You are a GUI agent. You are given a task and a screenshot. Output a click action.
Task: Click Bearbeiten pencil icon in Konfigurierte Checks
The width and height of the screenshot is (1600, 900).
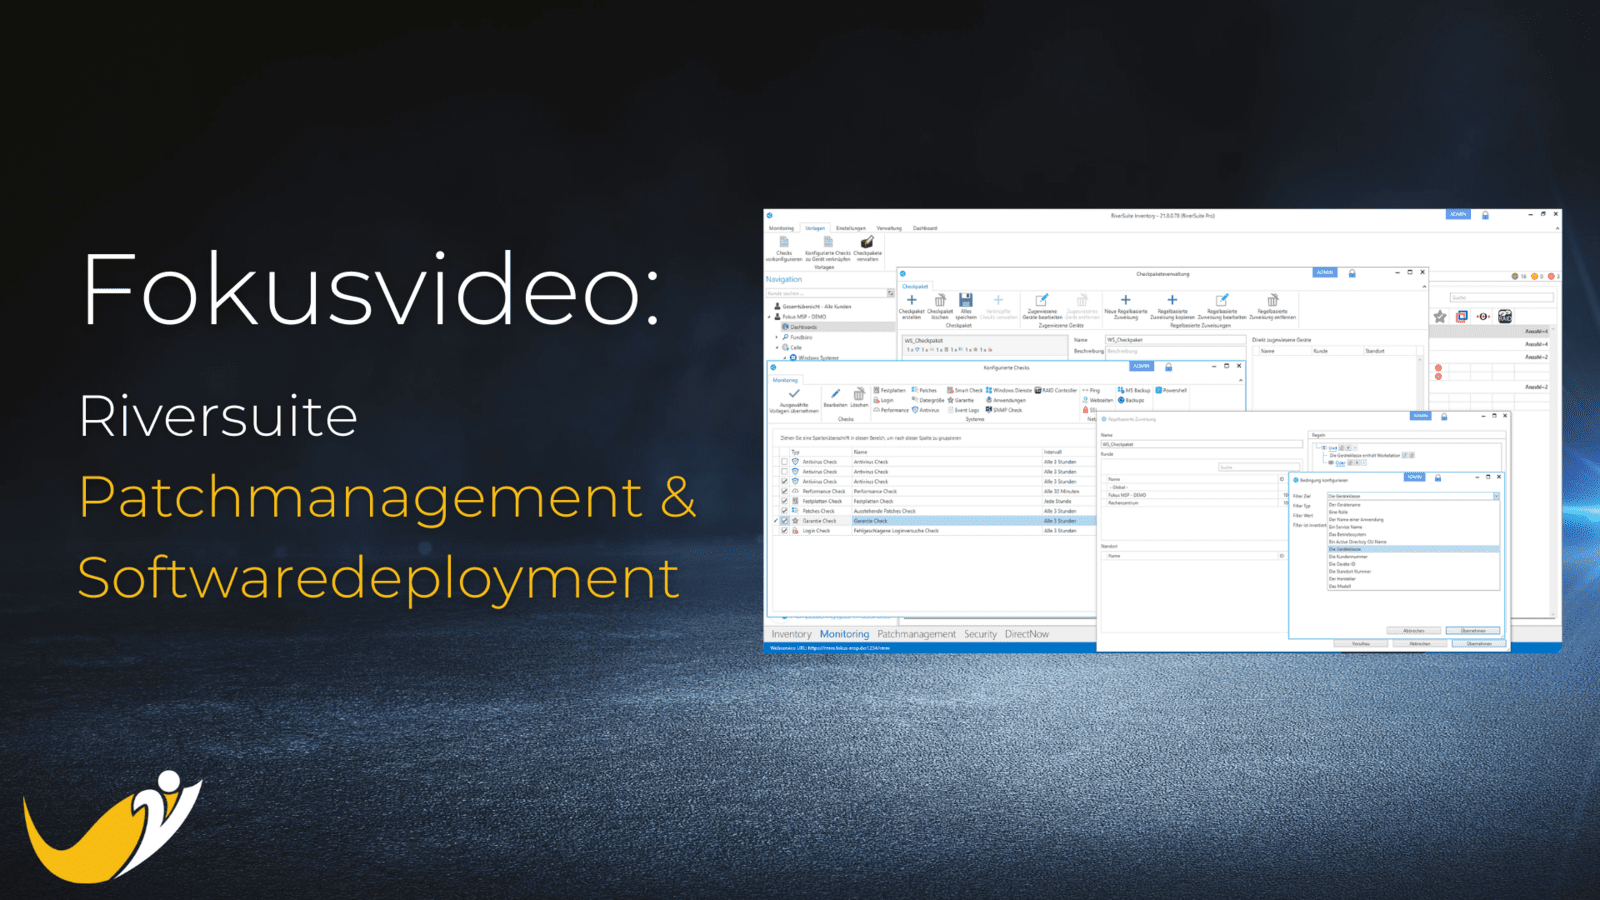click(x=835, y=394)
